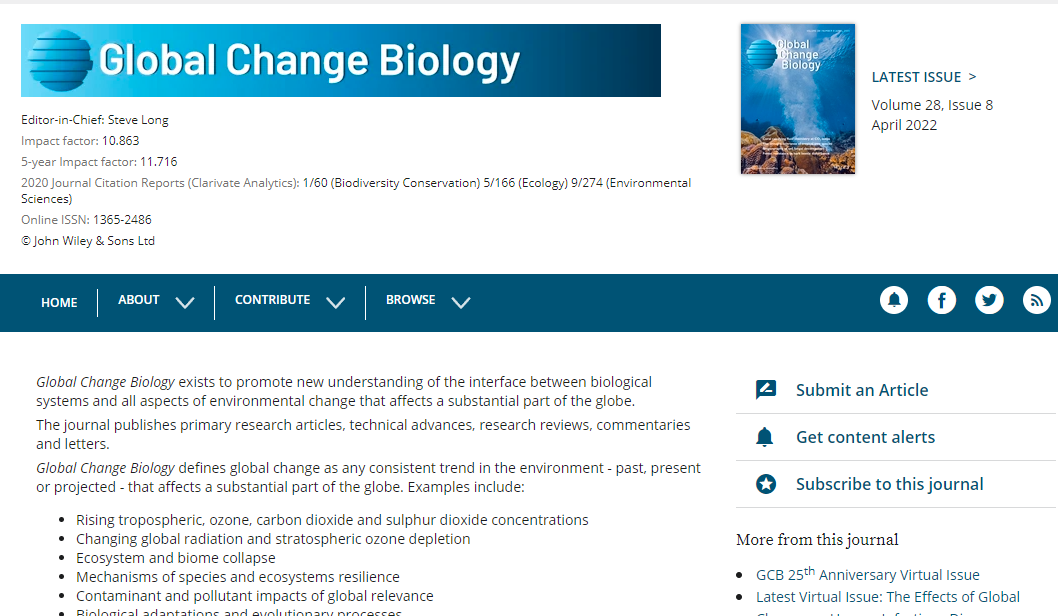This screenshot has width=1058, height=616.
Task: Click the bell icon beside Get content alerts
Action: [x=765, y=437]
